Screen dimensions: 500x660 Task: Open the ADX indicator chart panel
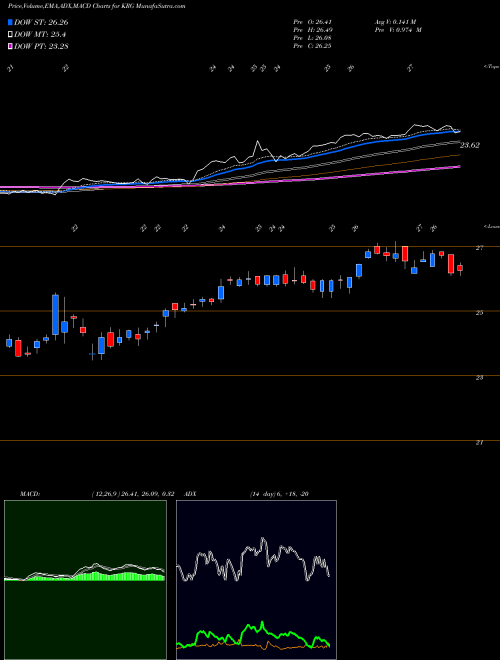pyautogui.click(x=256, y=580)
